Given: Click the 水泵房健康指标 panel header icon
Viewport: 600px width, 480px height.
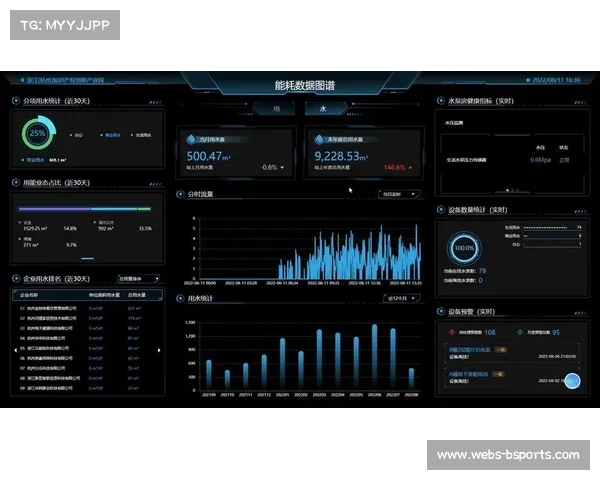Looking at the screenshot, I should coord(440,101).
